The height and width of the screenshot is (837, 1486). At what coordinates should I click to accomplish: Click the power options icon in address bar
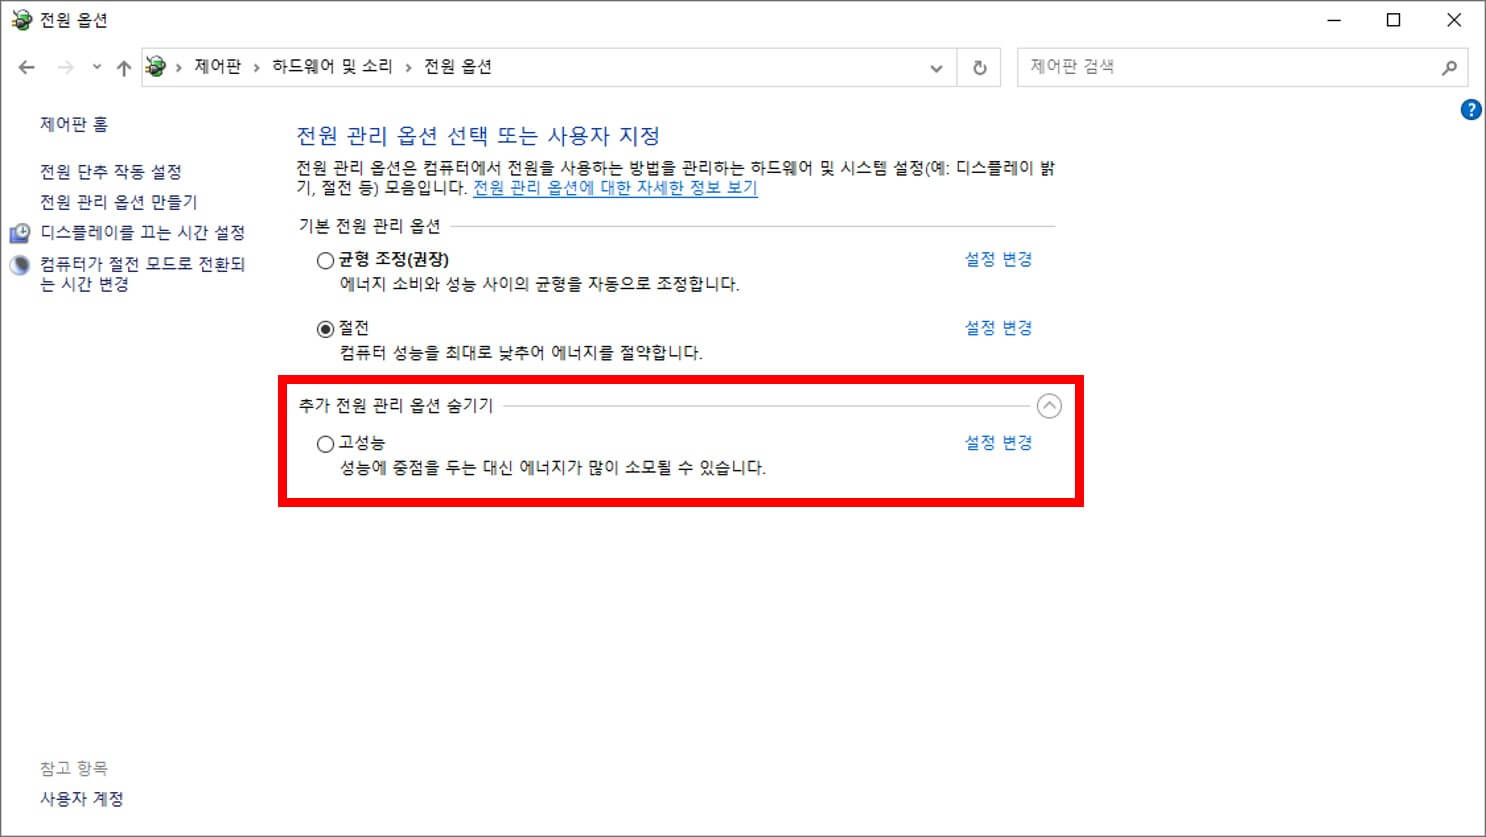(x=156, y=67)
